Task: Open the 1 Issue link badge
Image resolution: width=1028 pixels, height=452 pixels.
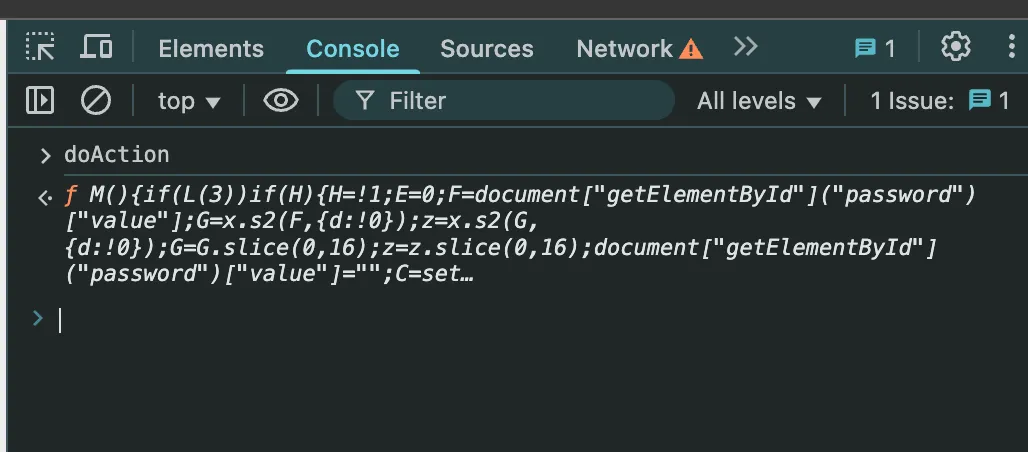Action: (x=939, y=100)
